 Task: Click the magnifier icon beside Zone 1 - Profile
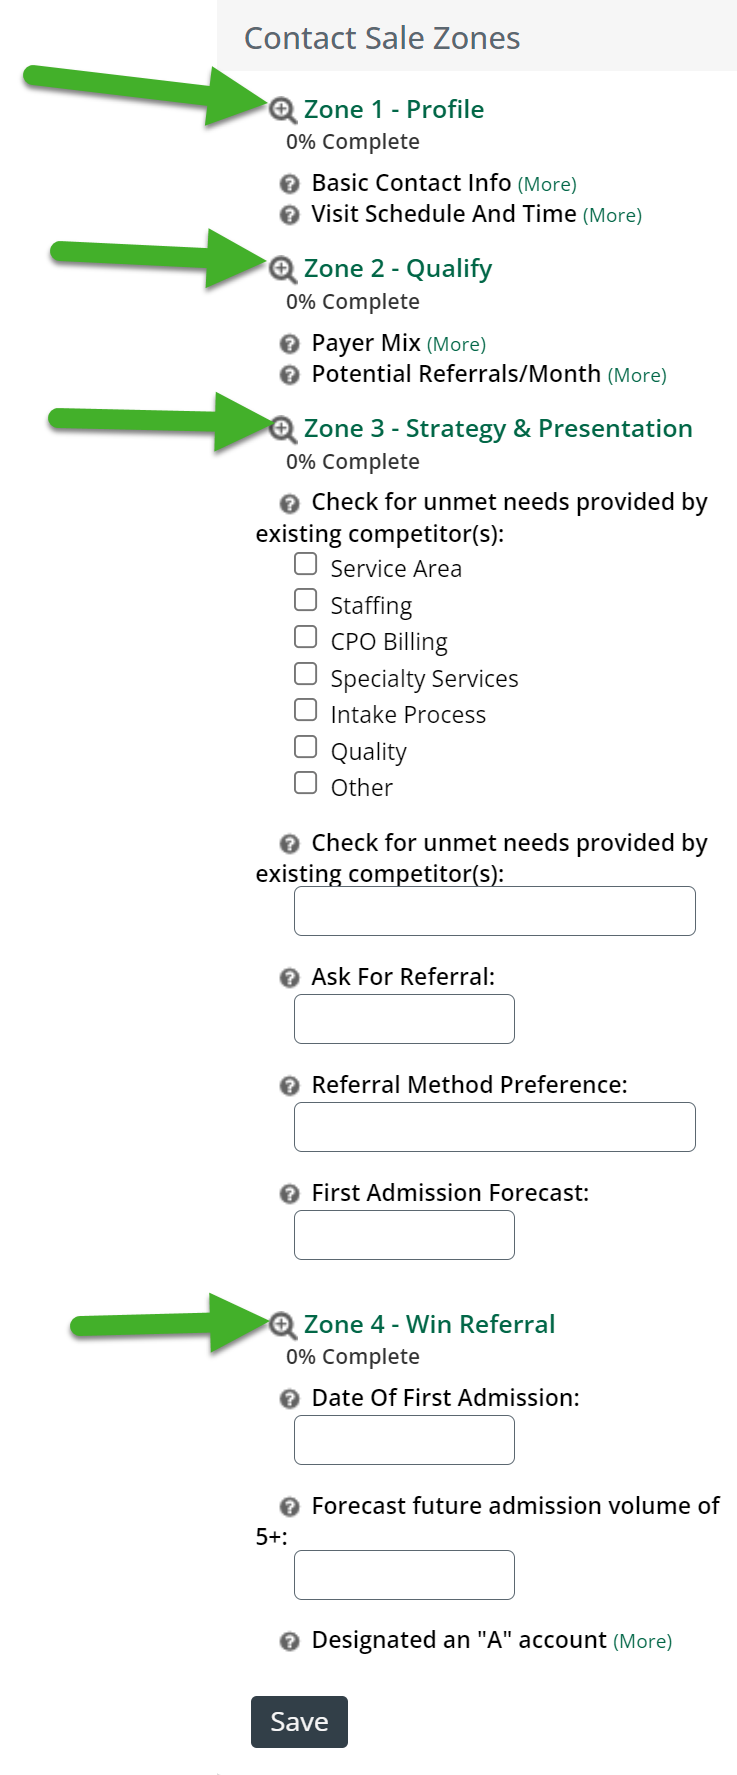pos(283,110)
